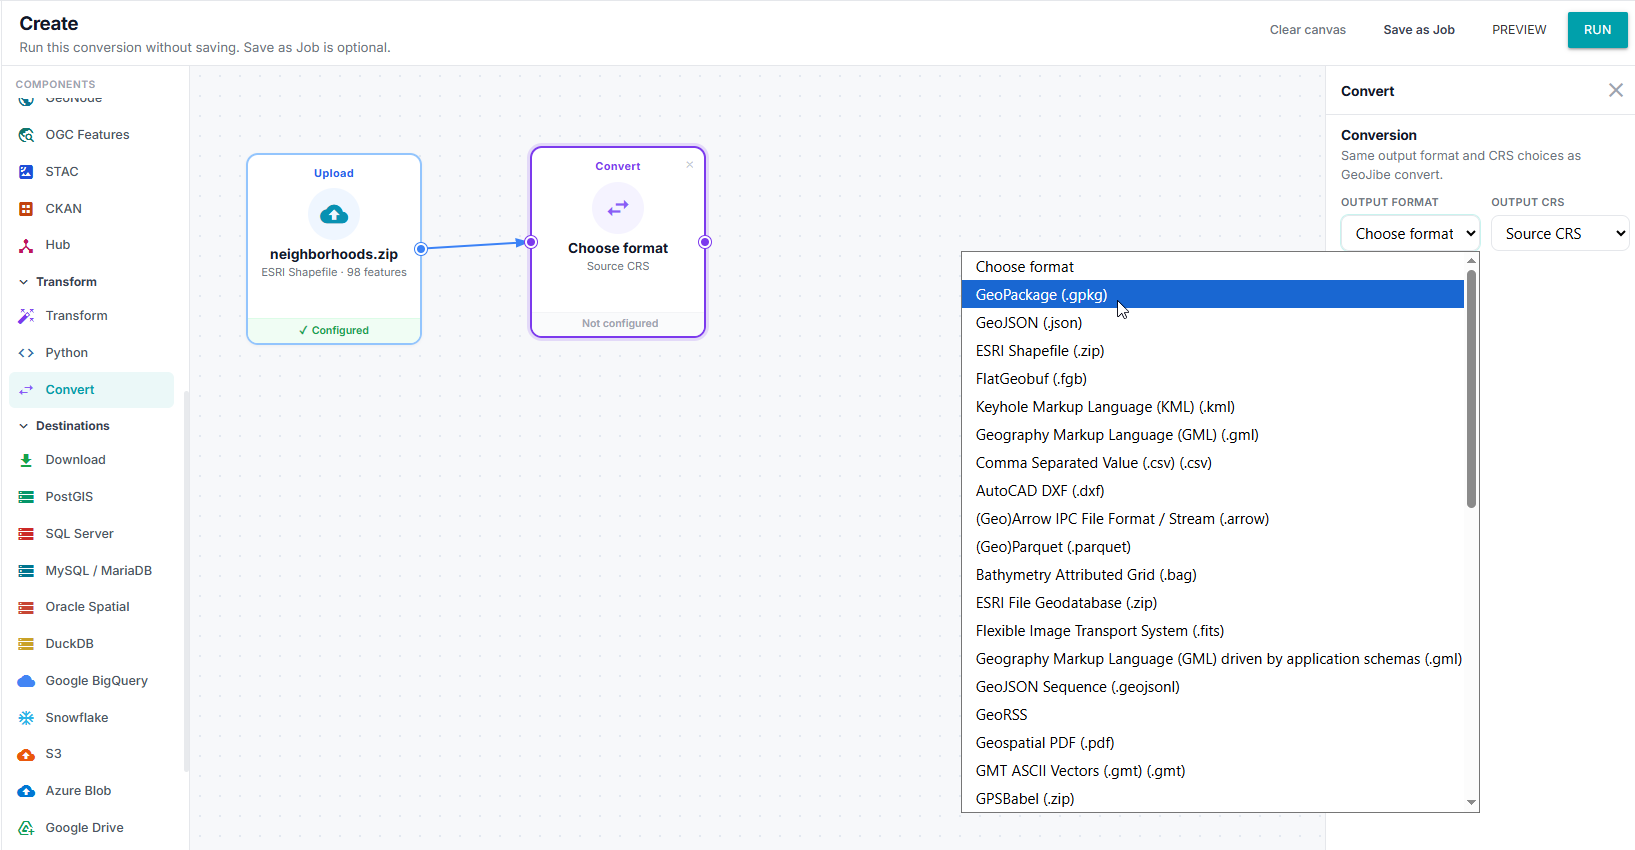Select (Geo)Parquet (.parquet) format
Viewport: 1635px width, 850px height.
pos(1212,547)
